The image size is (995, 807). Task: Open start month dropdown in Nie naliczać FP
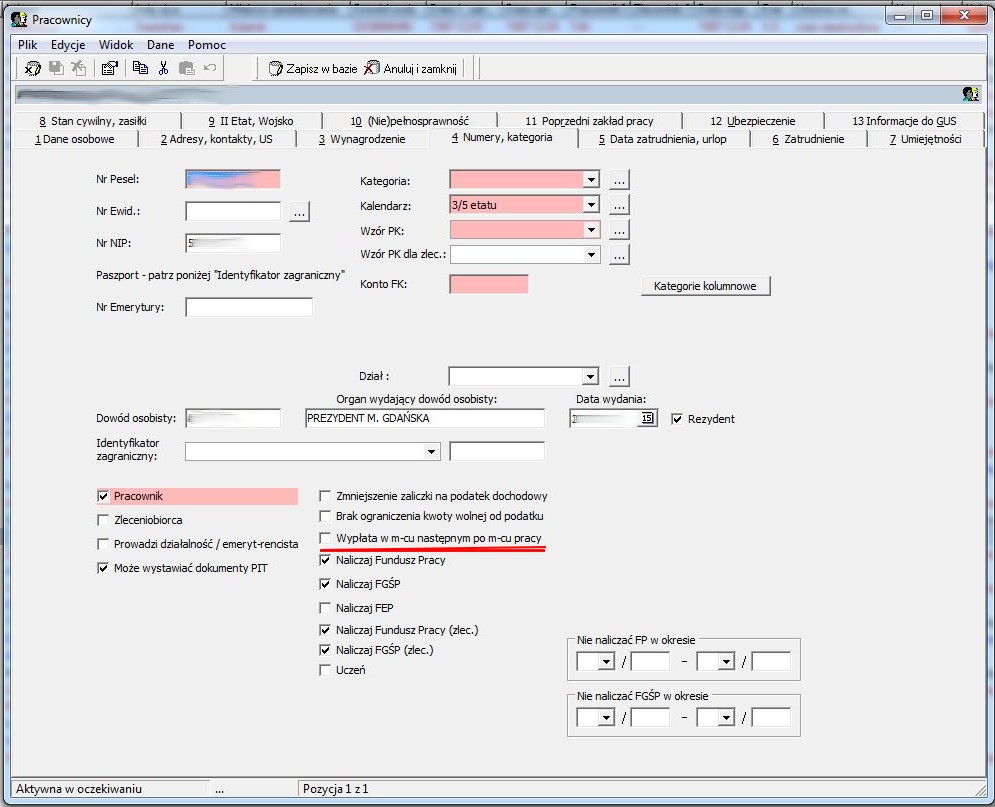[x=606, y=662]
